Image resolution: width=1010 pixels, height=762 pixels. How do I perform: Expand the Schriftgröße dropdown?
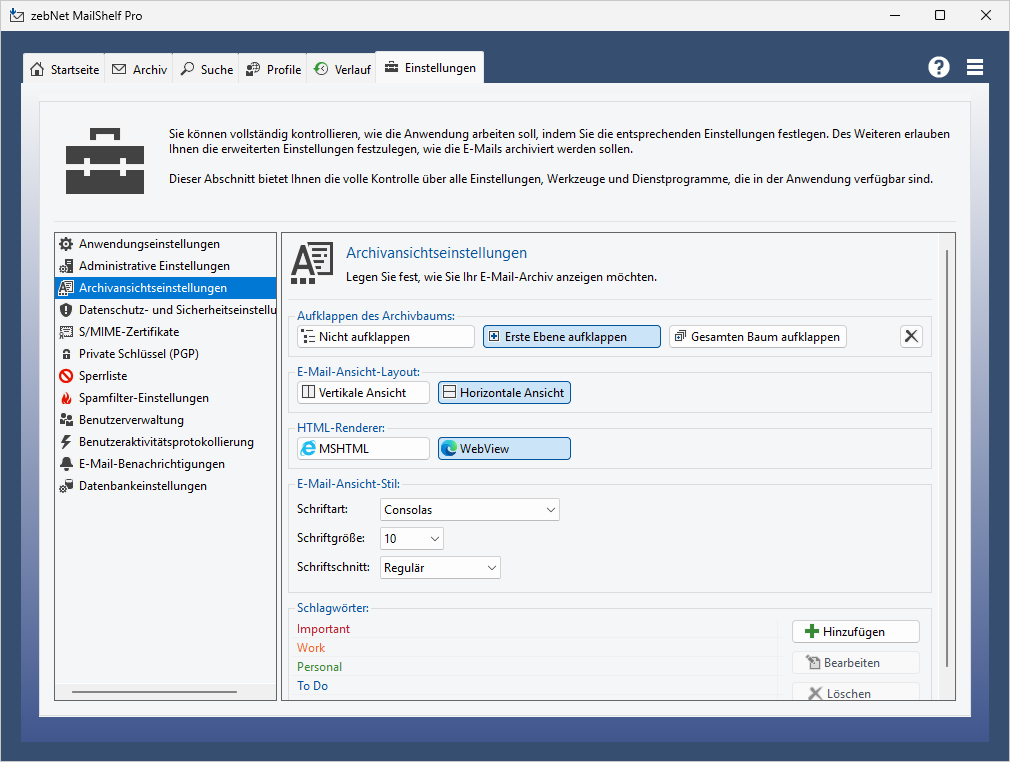[412, 539]
